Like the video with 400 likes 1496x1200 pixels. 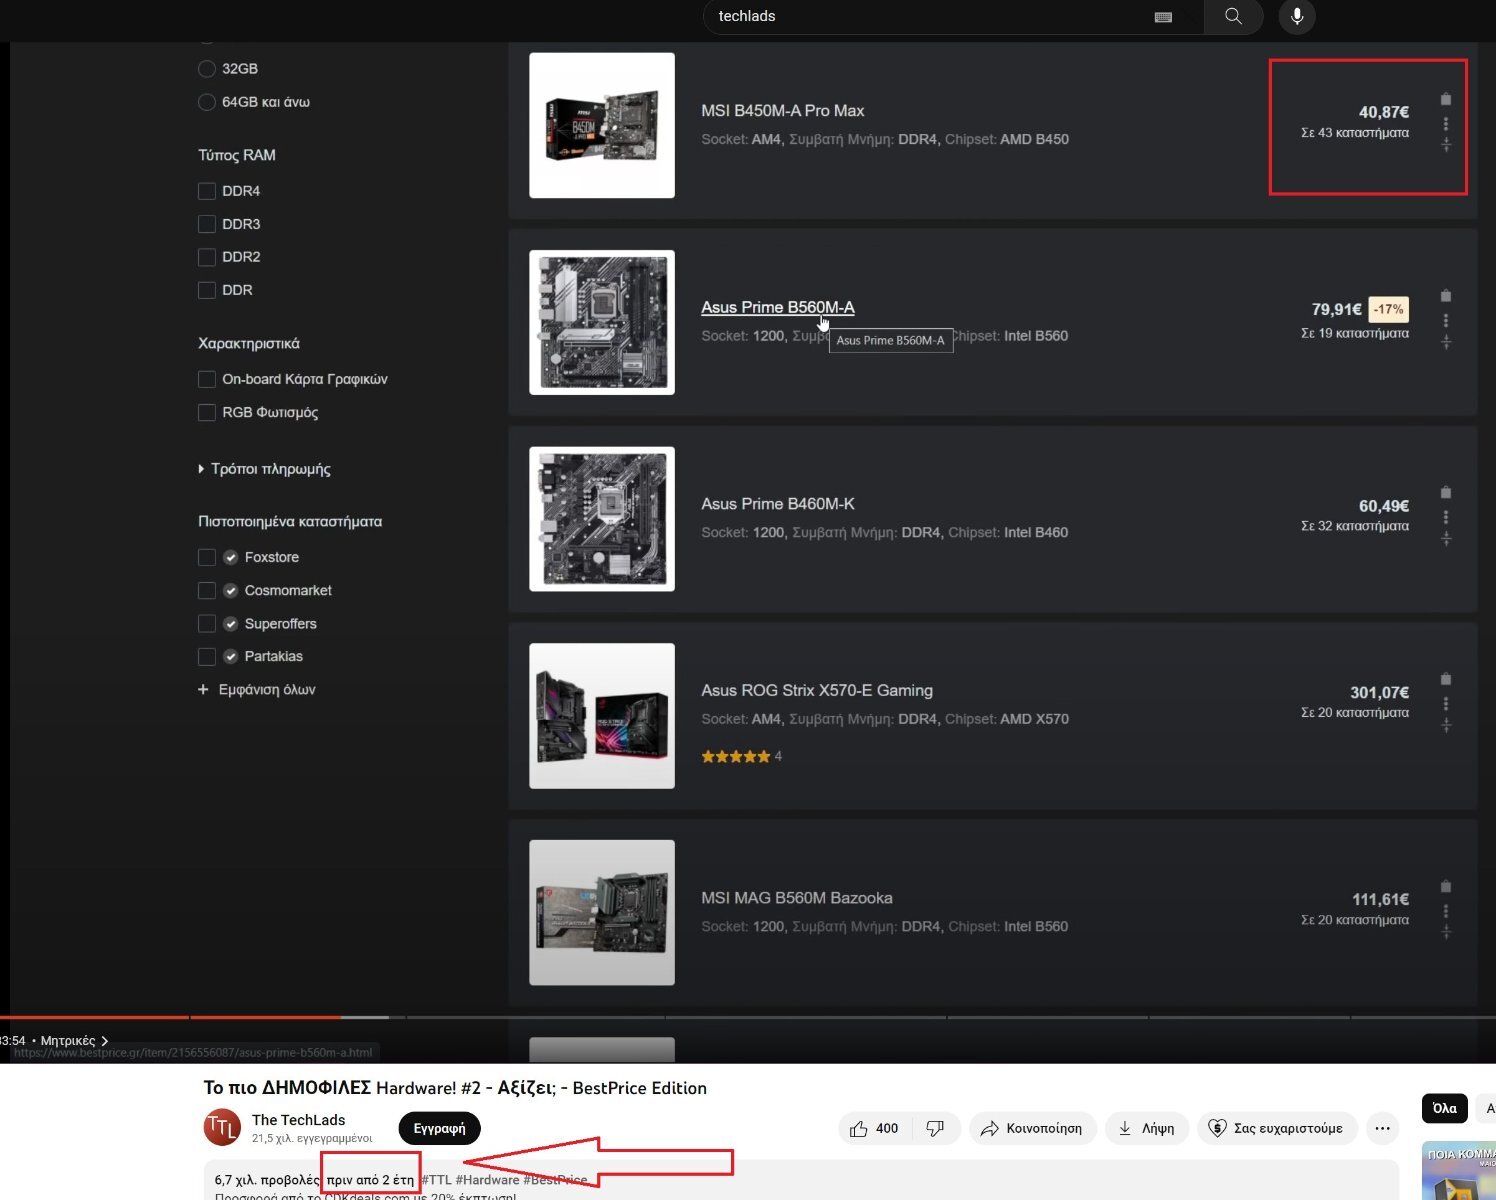tap(874, 1128)
